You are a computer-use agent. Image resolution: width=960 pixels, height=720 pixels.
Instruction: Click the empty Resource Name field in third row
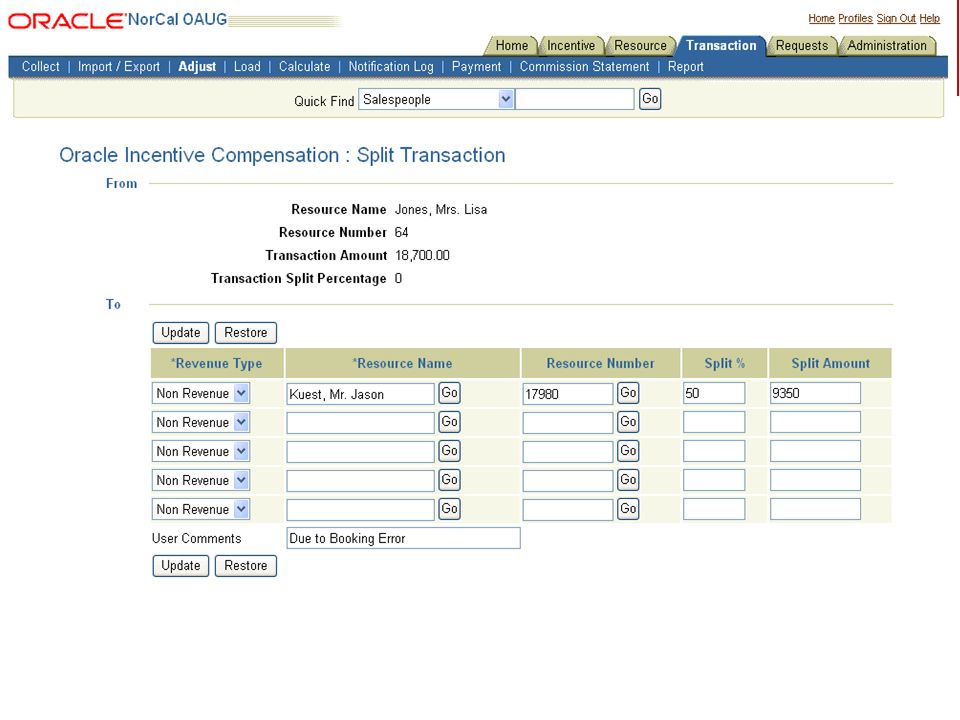(x=361, y=452)
